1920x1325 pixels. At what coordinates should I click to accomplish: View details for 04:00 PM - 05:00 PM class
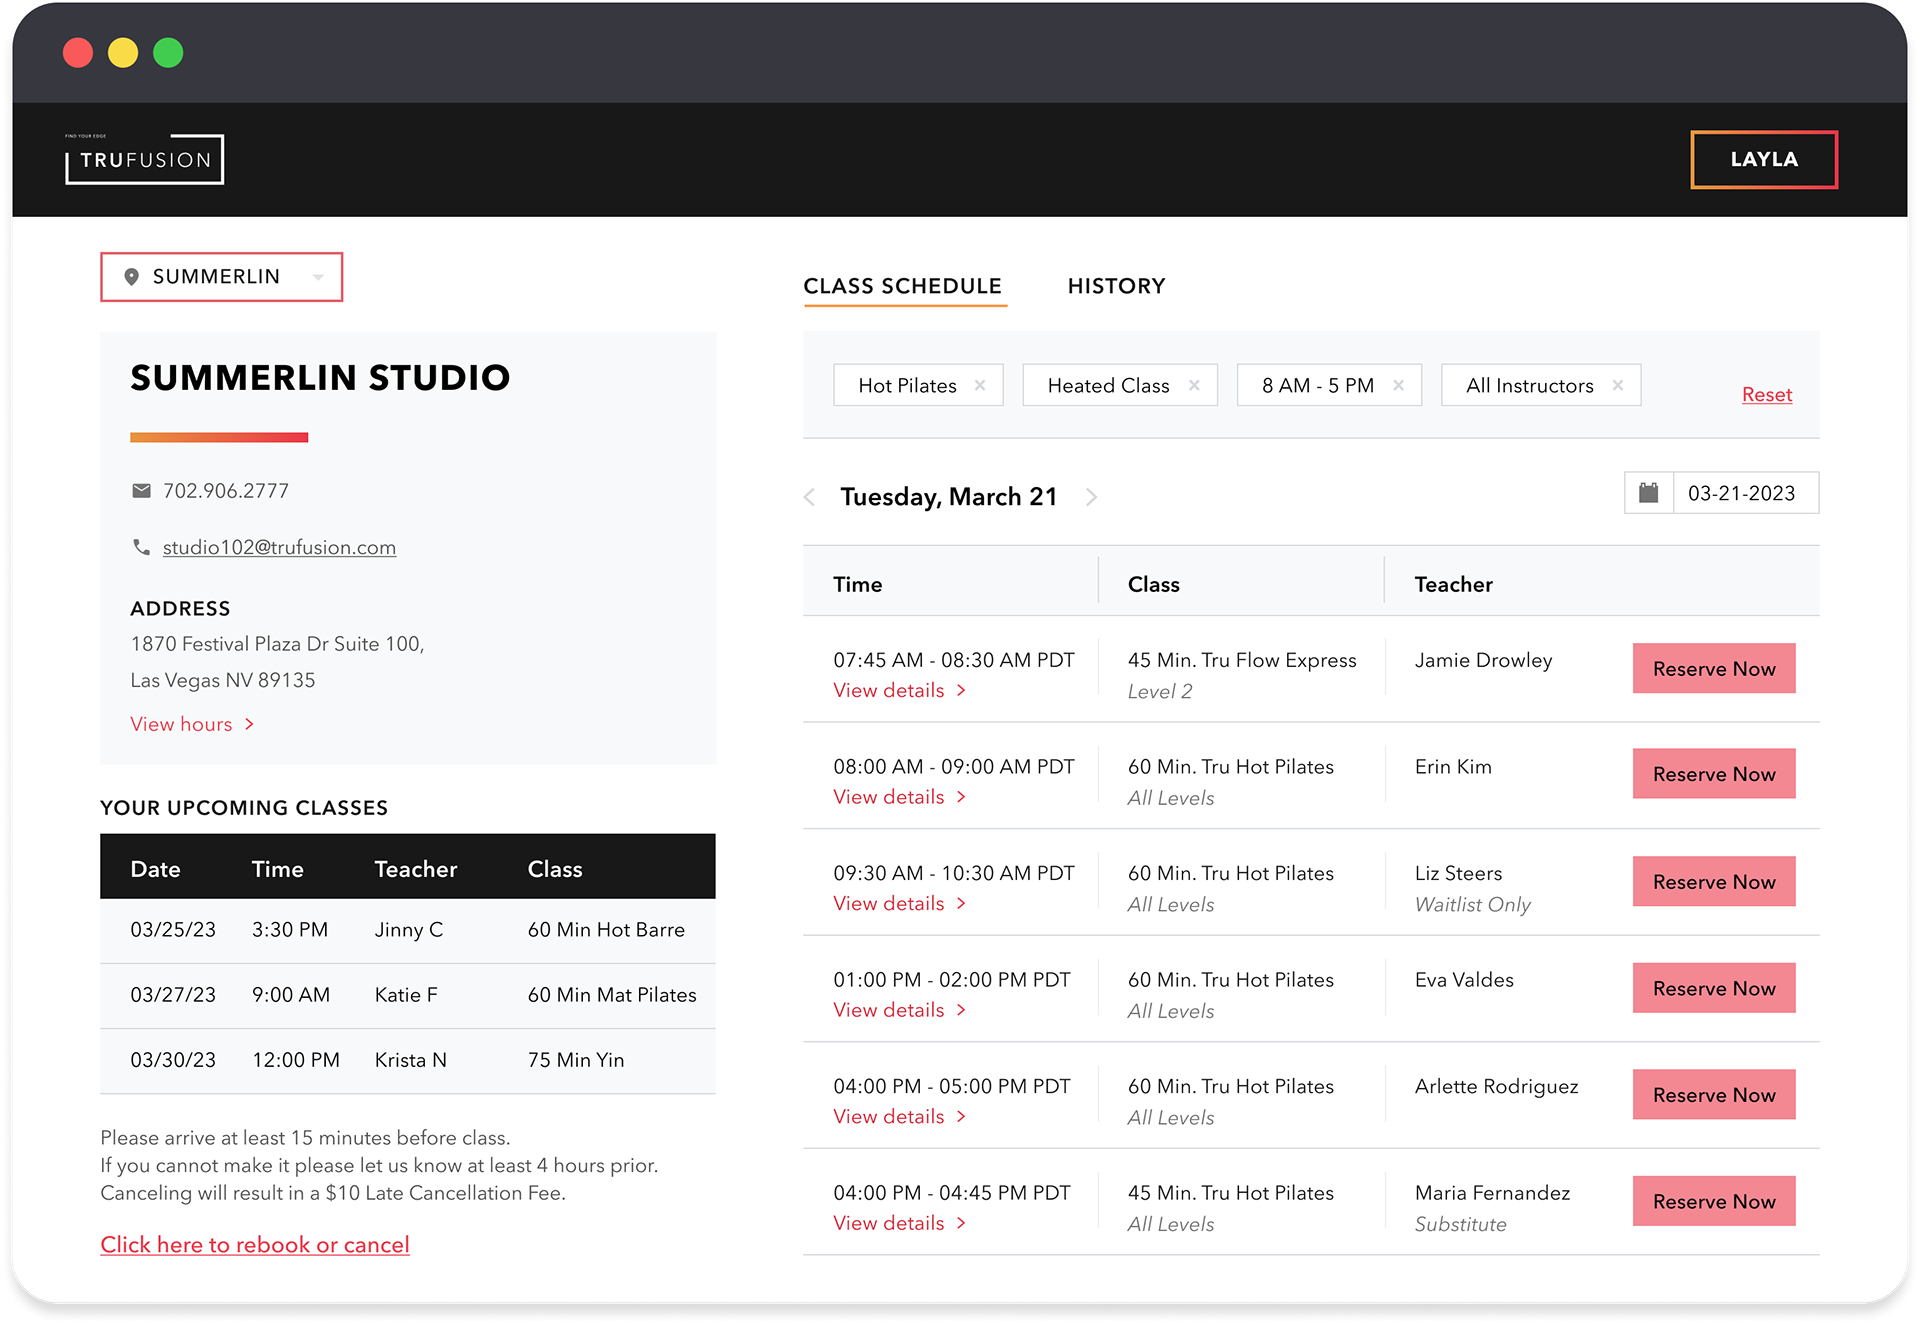click(x=899, y=1116)
